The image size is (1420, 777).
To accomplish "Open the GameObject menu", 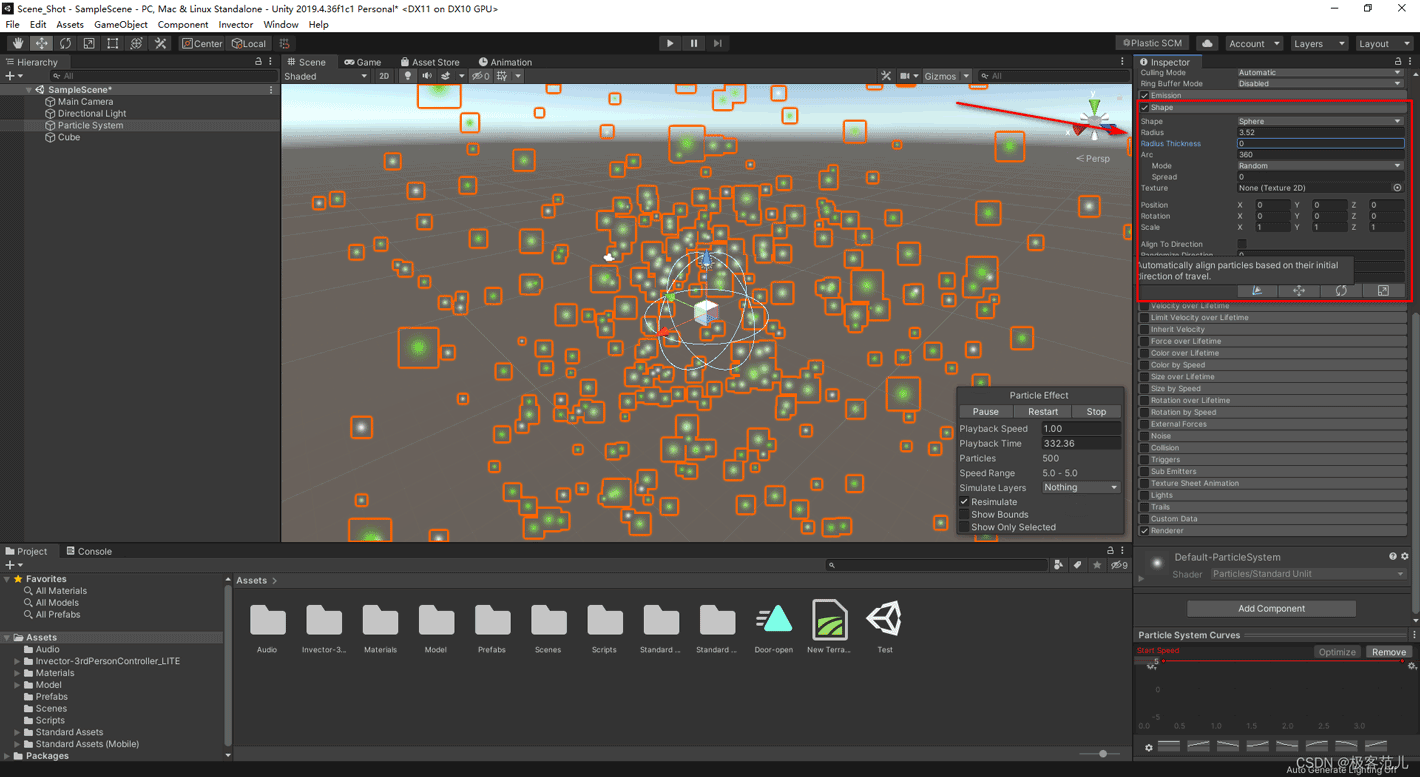I will tap(120, 25).
